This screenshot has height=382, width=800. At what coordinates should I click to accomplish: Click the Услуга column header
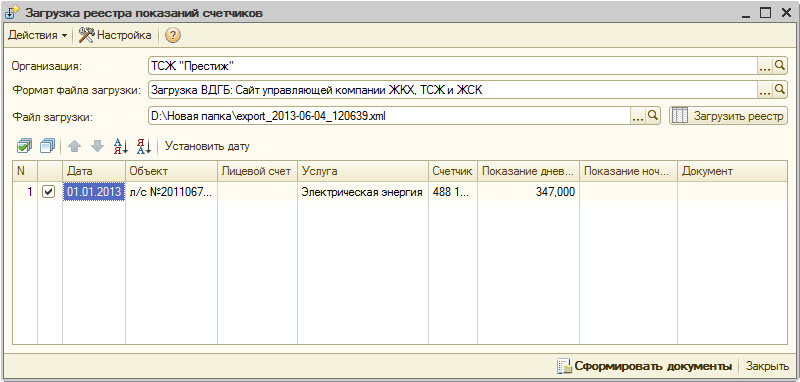pos(363,171)
